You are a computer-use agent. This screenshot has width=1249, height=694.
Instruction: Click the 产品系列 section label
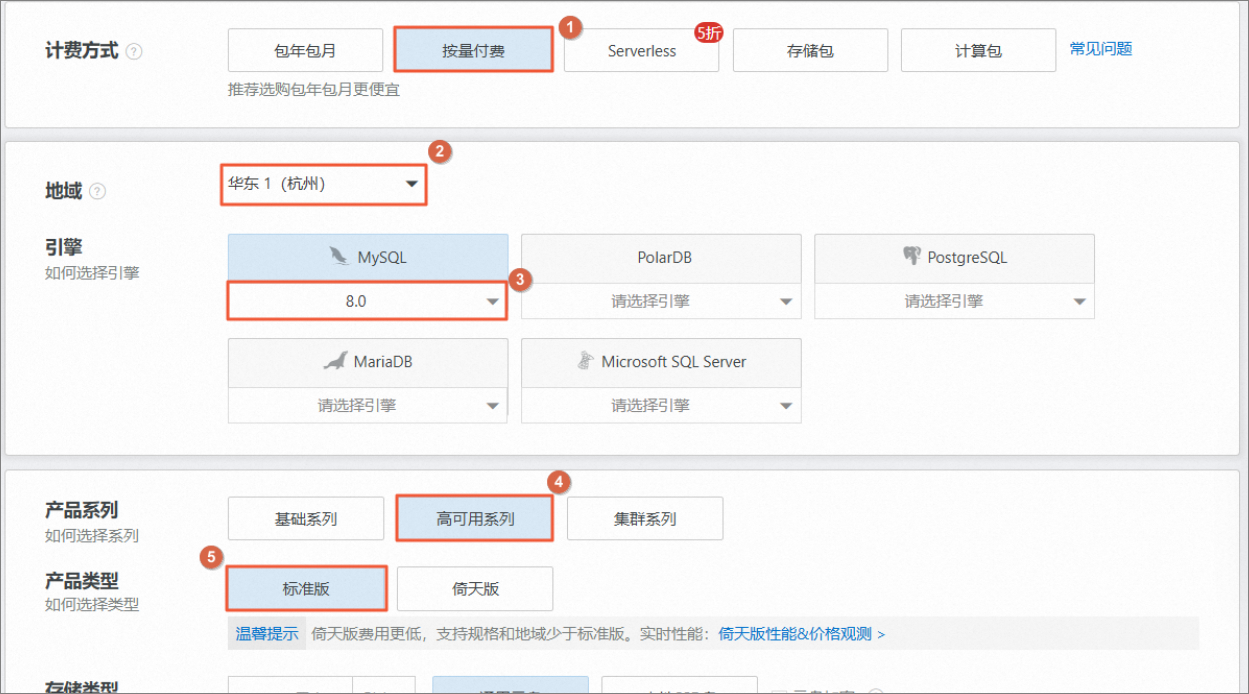82,510
